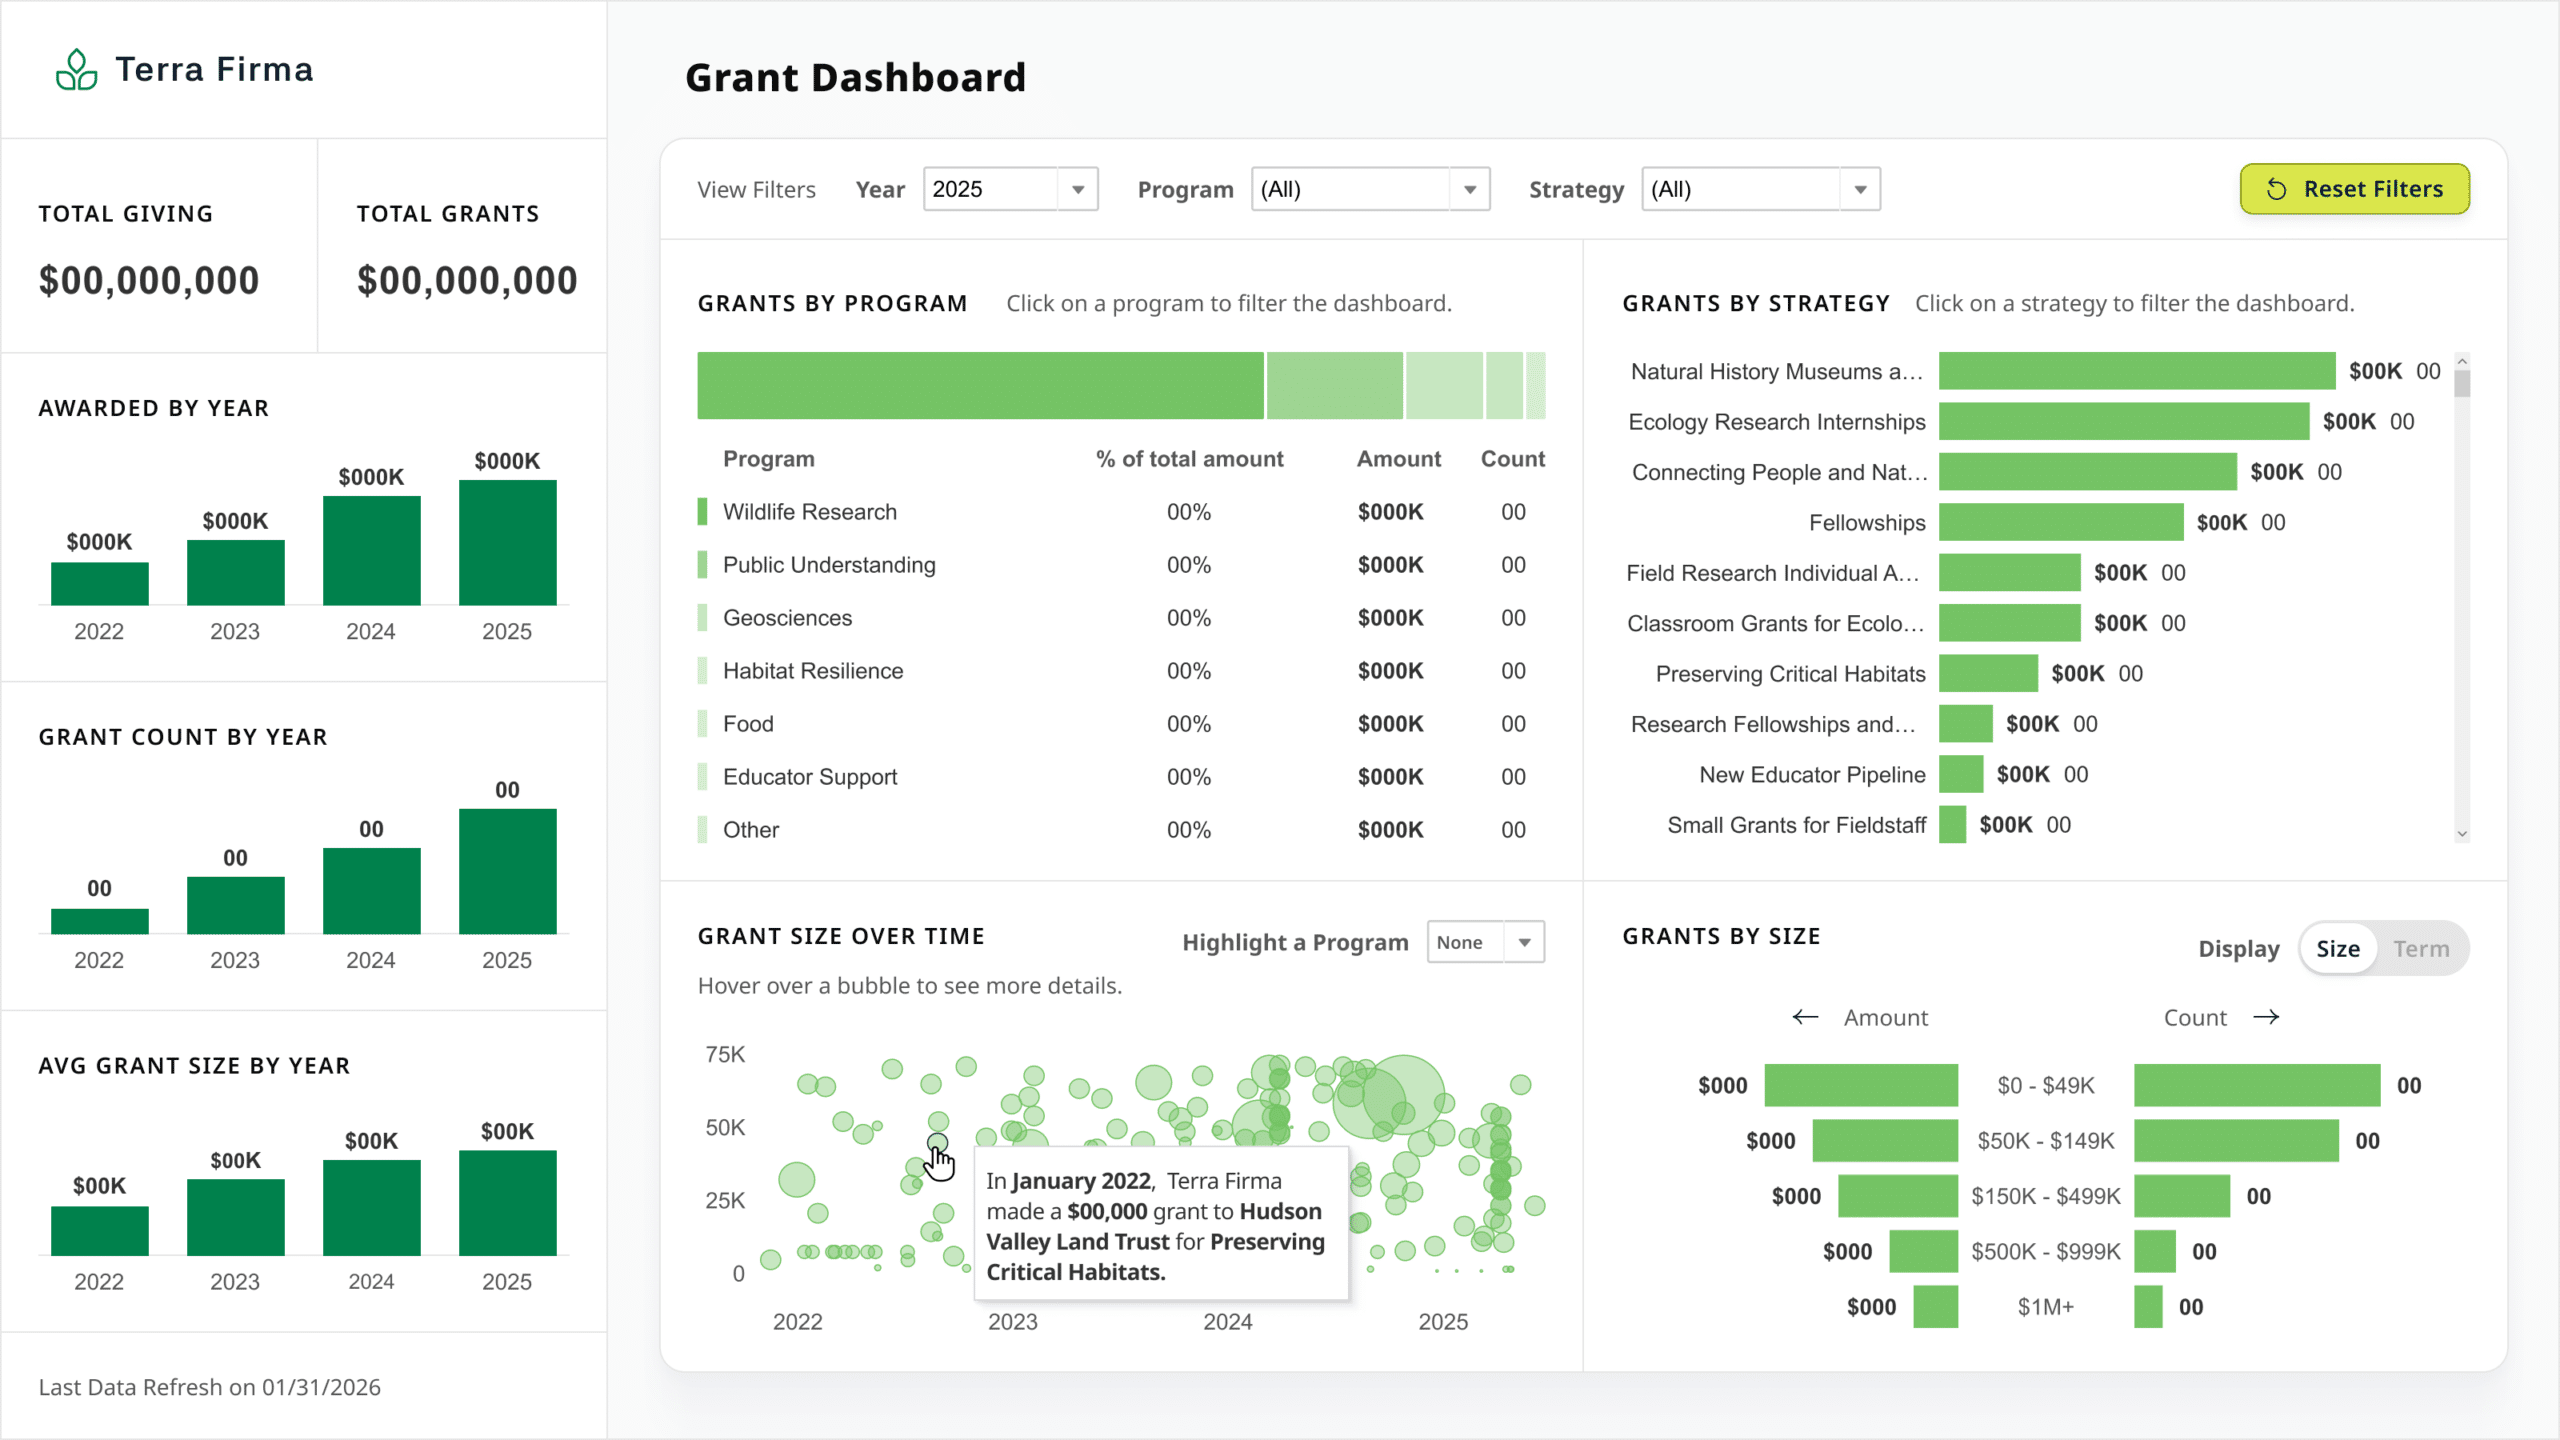This screenshot has width=2560, height=1440.
Task: Open the Strategy filter dropdown
Action: point(1760,189)
